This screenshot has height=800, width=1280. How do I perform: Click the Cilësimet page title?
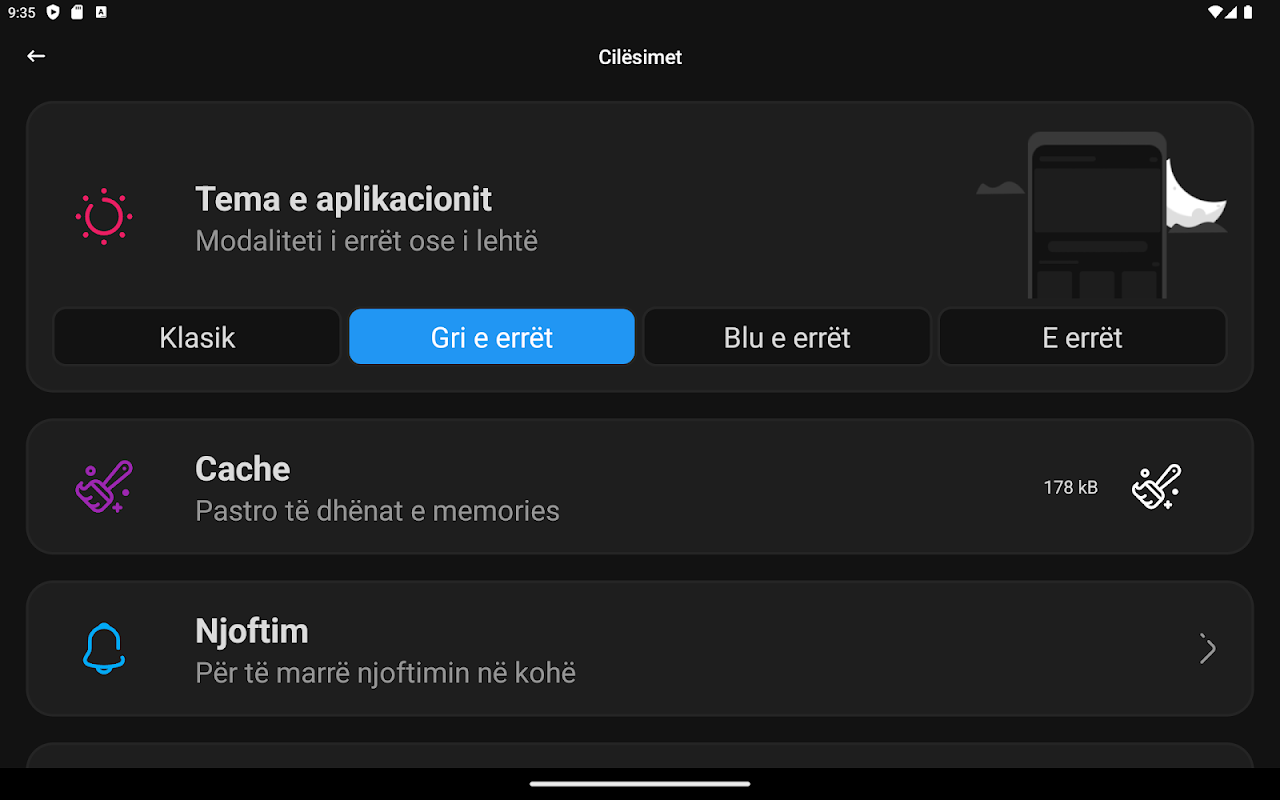click(640, 57)
